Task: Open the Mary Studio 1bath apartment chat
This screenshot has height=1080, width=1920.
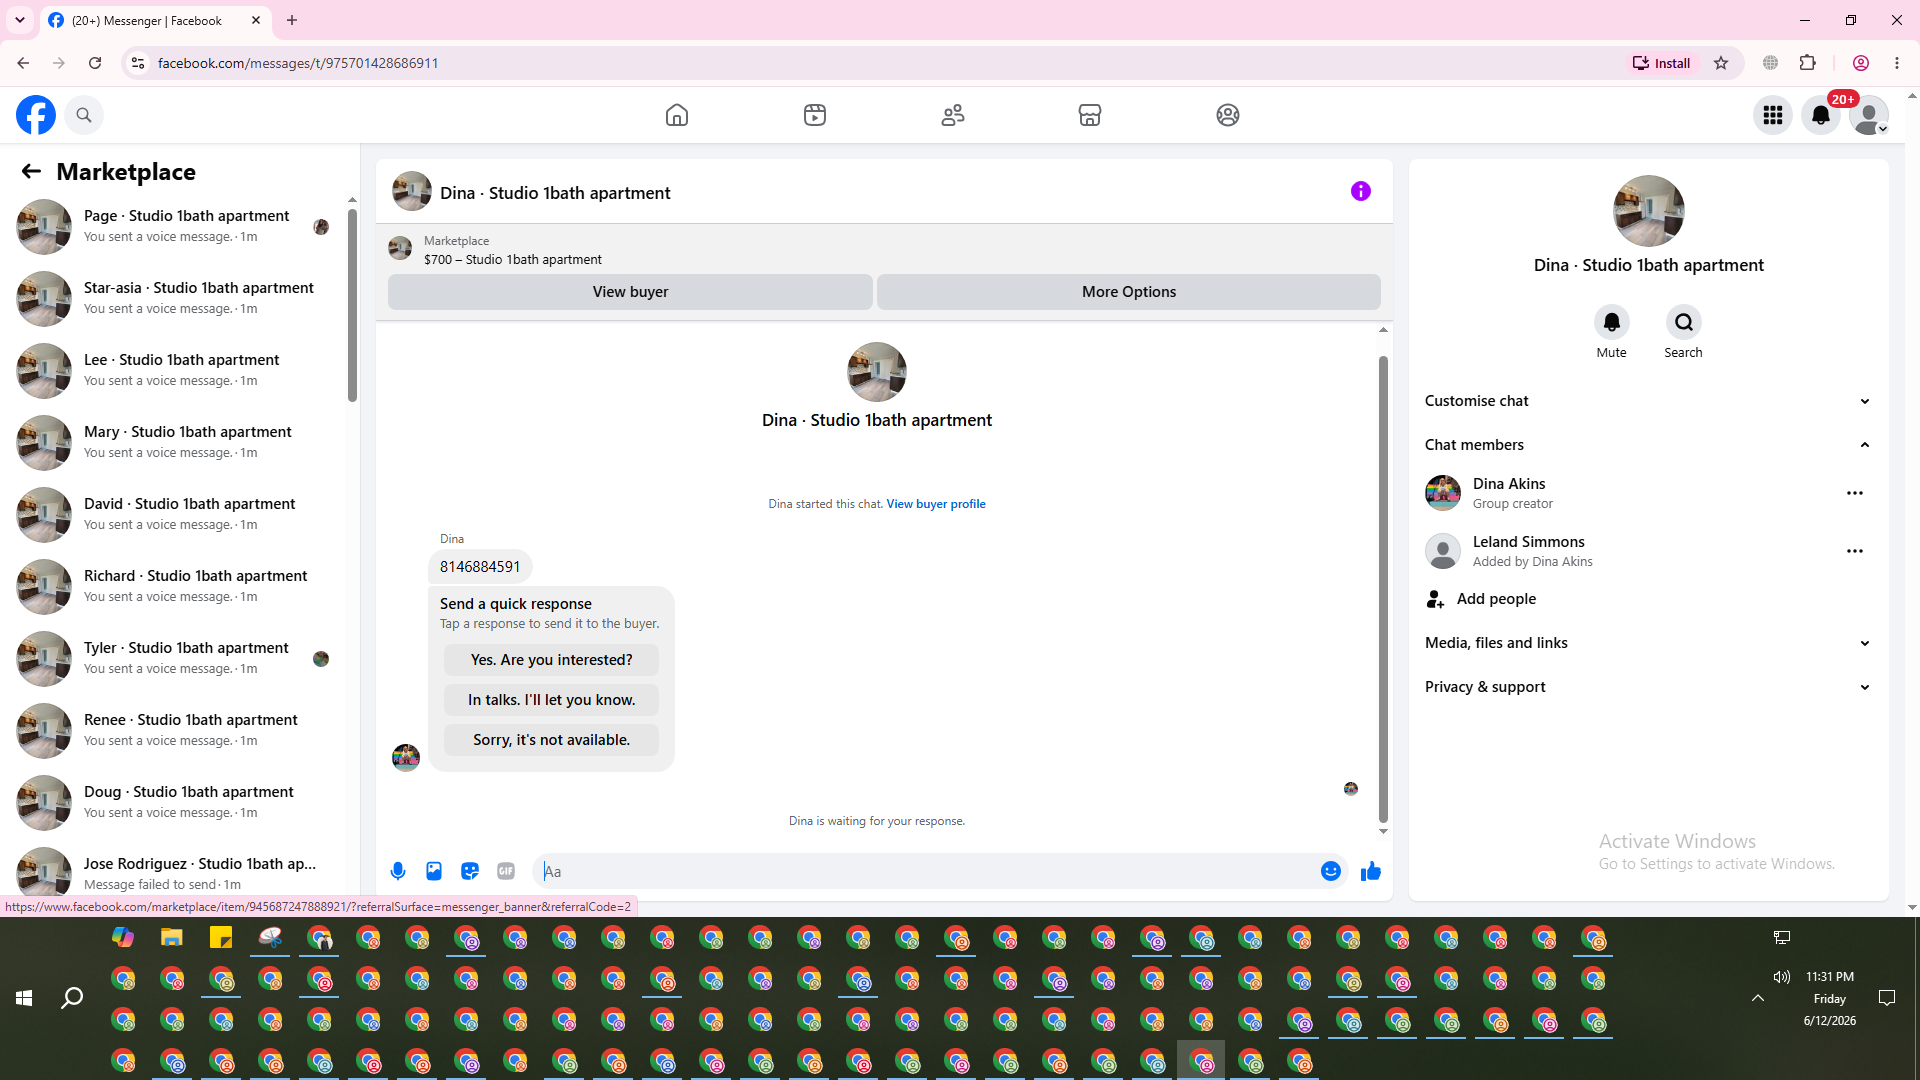Action: (175, 442)
